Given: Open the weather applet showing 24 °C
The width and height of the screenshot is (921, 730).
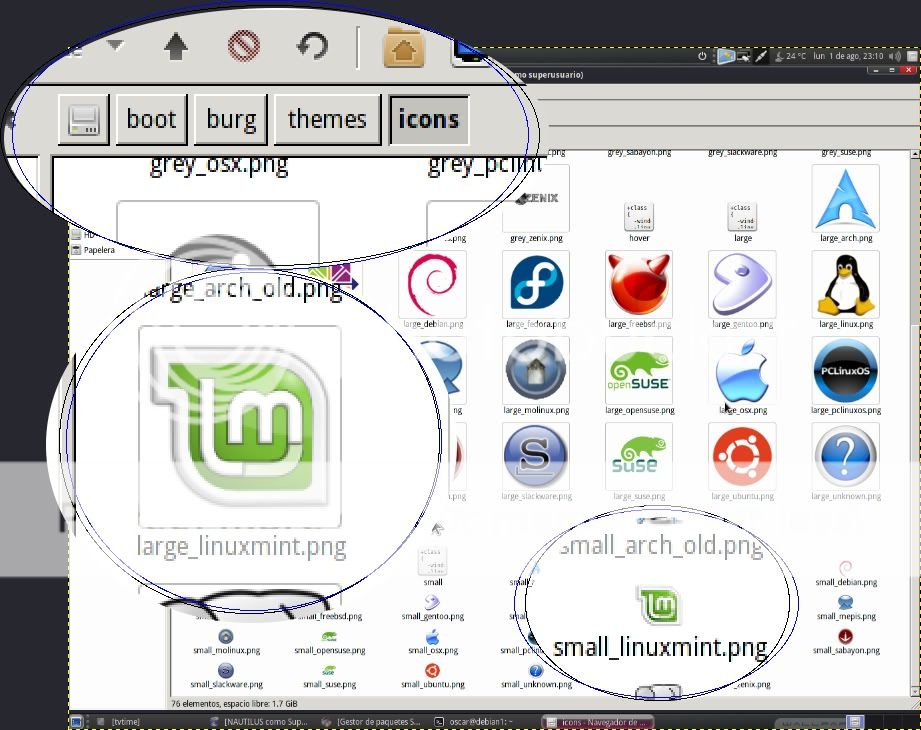Looking at the screenshot, I should pos(789,56).
